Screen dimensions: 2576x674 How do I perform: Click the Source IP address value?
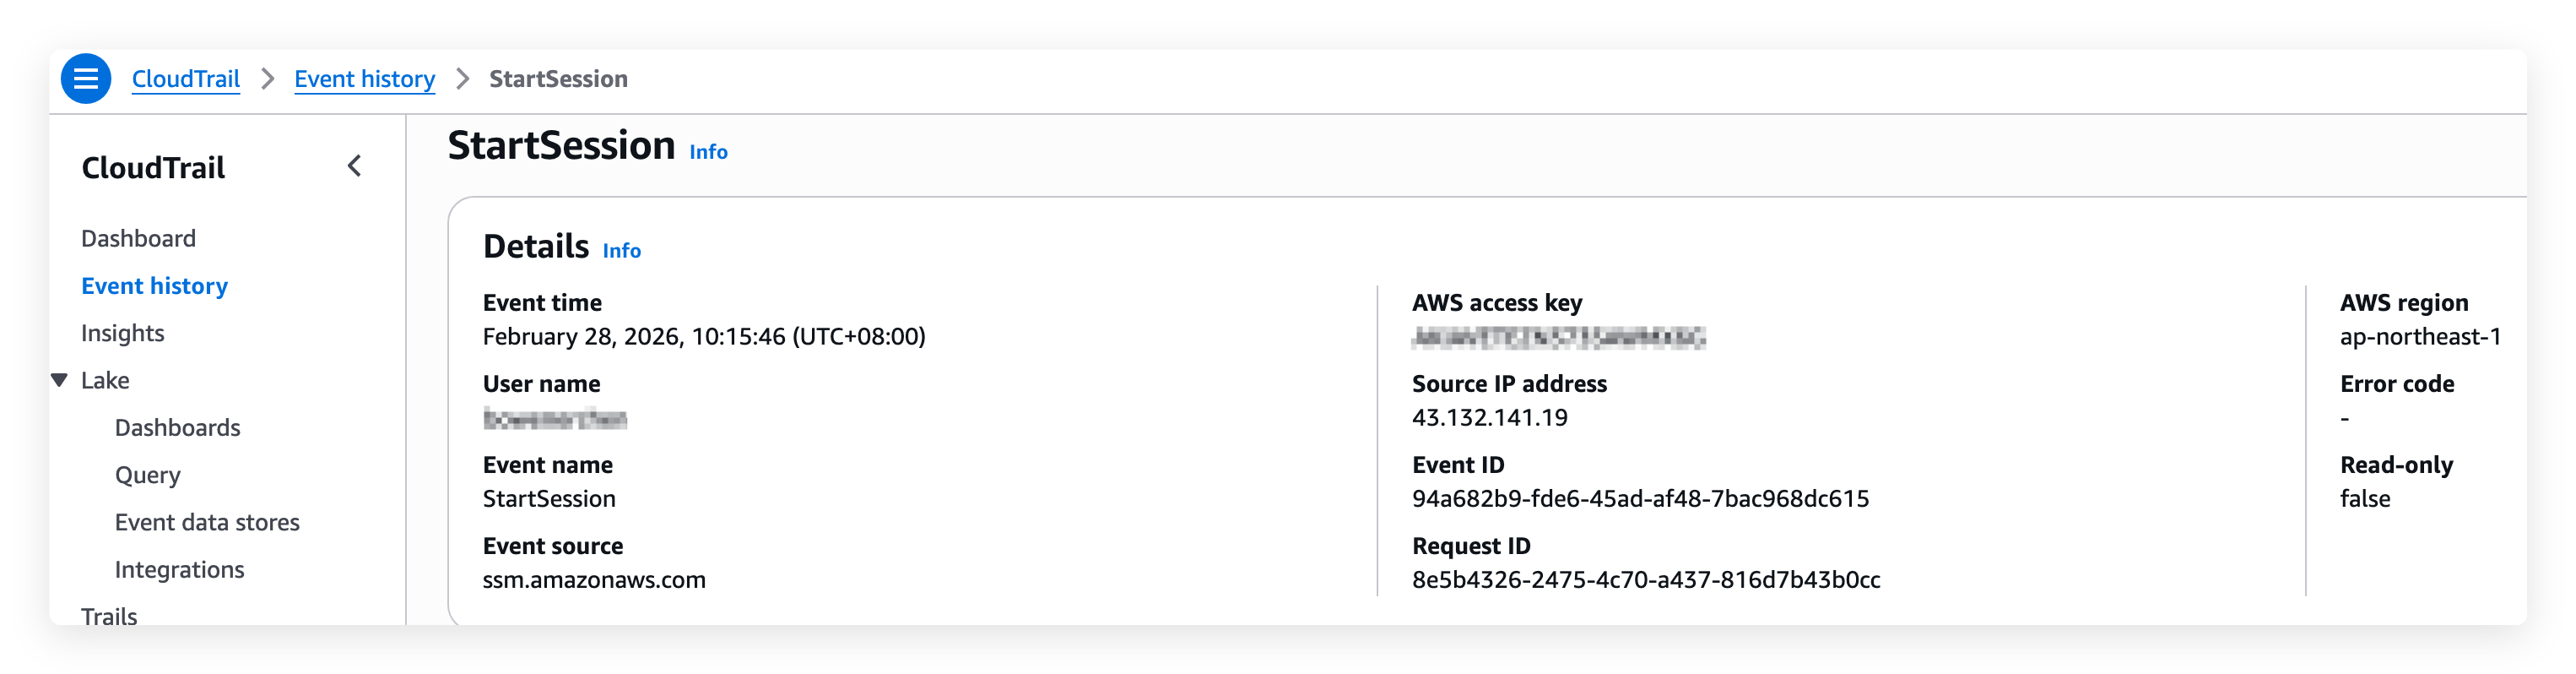pyautogui.click(x=1489, y=417)
